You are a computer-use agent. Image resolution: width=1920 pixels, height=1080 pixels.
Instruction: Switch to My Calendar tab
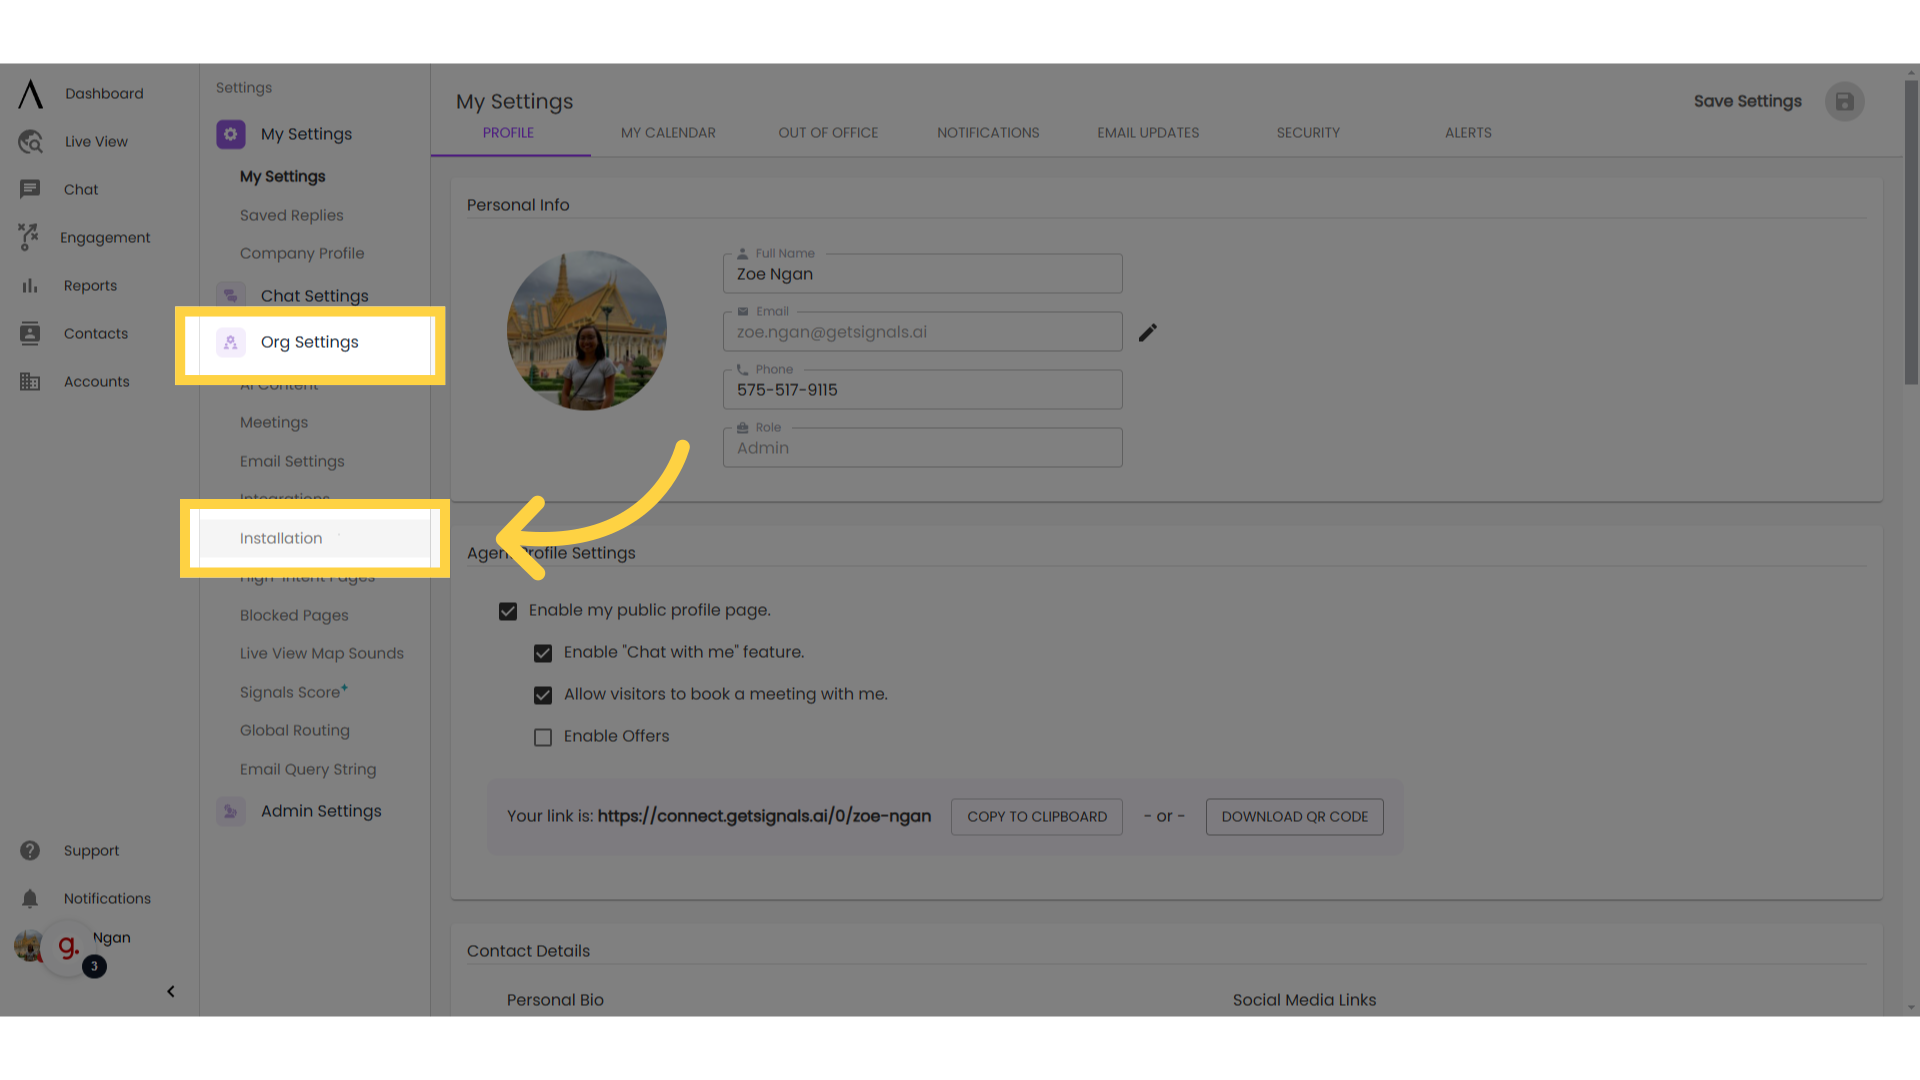[667, 132]
